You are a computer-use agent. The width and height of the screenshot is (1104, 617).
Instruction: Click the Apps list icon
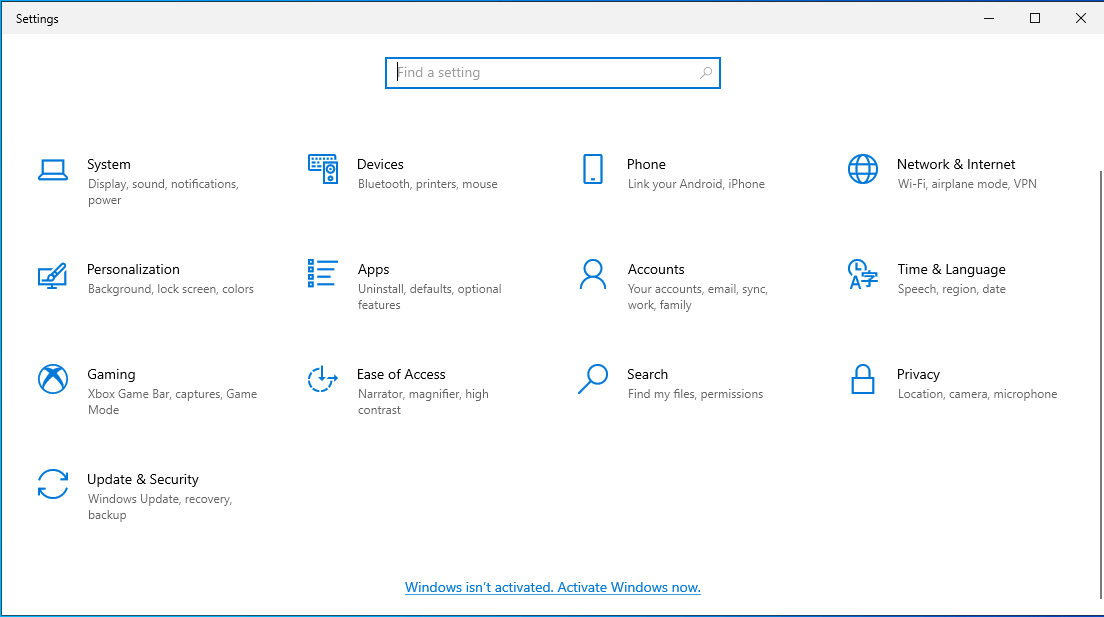tap(322, 273)
